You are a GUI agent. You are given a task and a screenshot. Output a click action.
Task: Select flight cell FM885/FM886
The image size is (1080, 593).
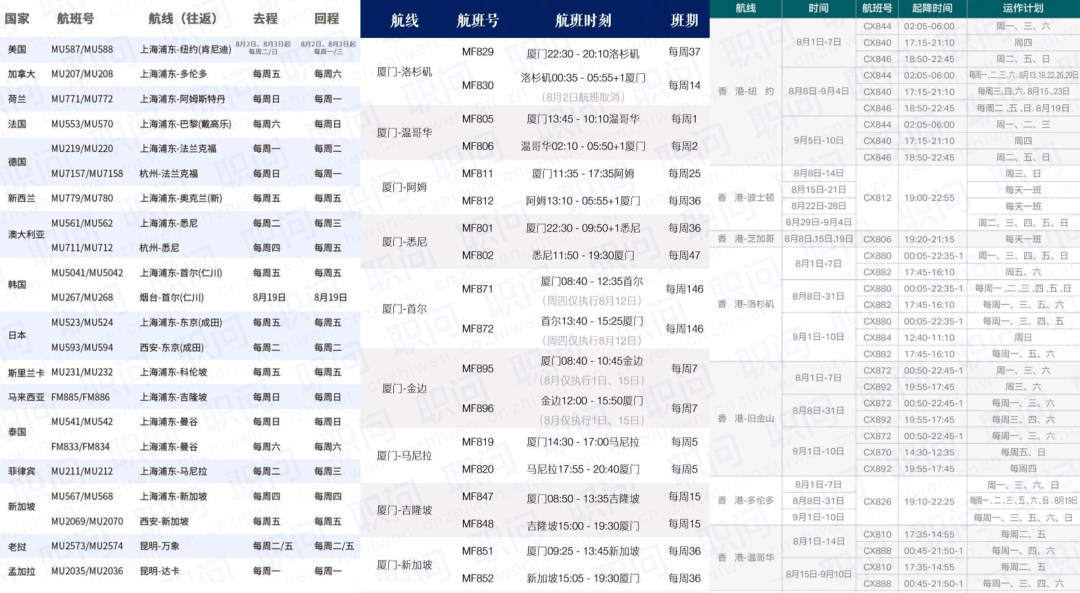80,397
